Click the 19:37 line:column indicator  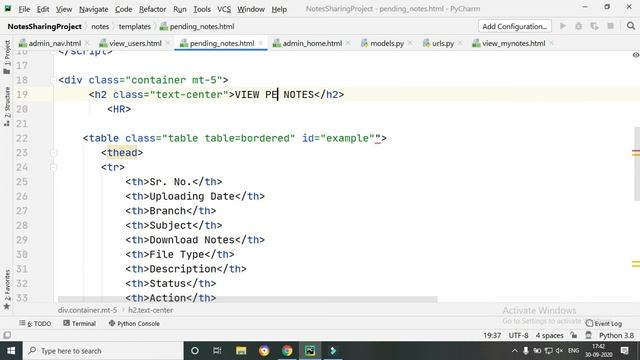click(x=492, y=336)
